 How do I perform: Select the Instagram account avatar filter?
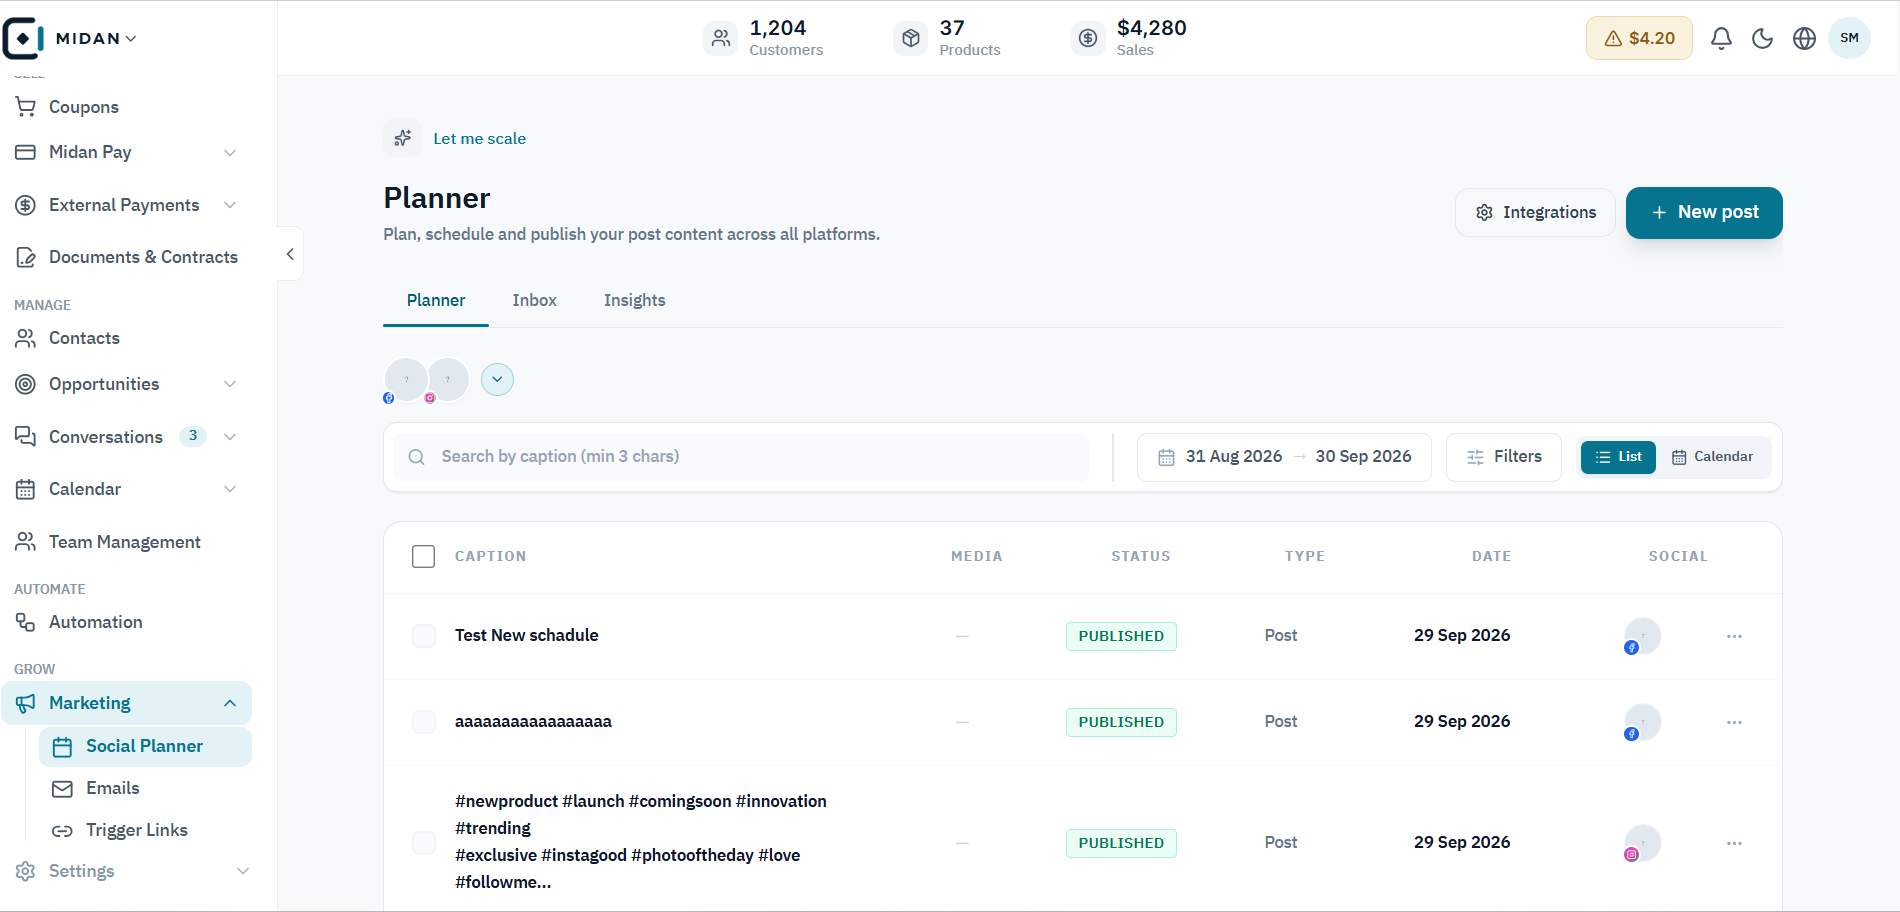pos(448,380)
